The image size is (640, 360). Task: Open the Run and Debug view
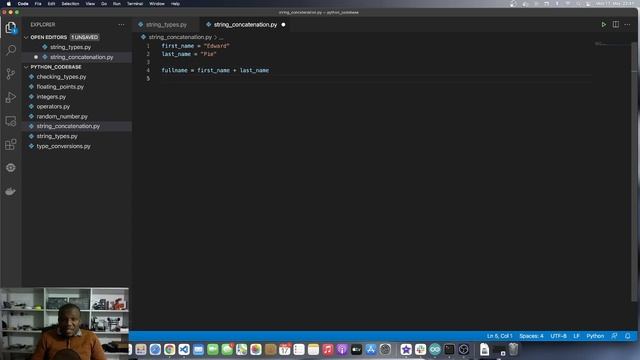tap(11, 97)
